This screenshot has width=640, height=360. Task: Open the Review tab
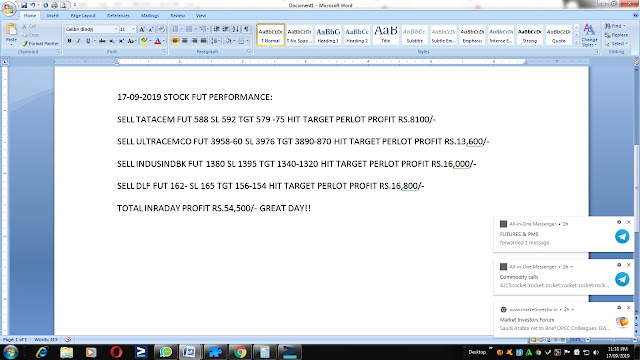178,16
